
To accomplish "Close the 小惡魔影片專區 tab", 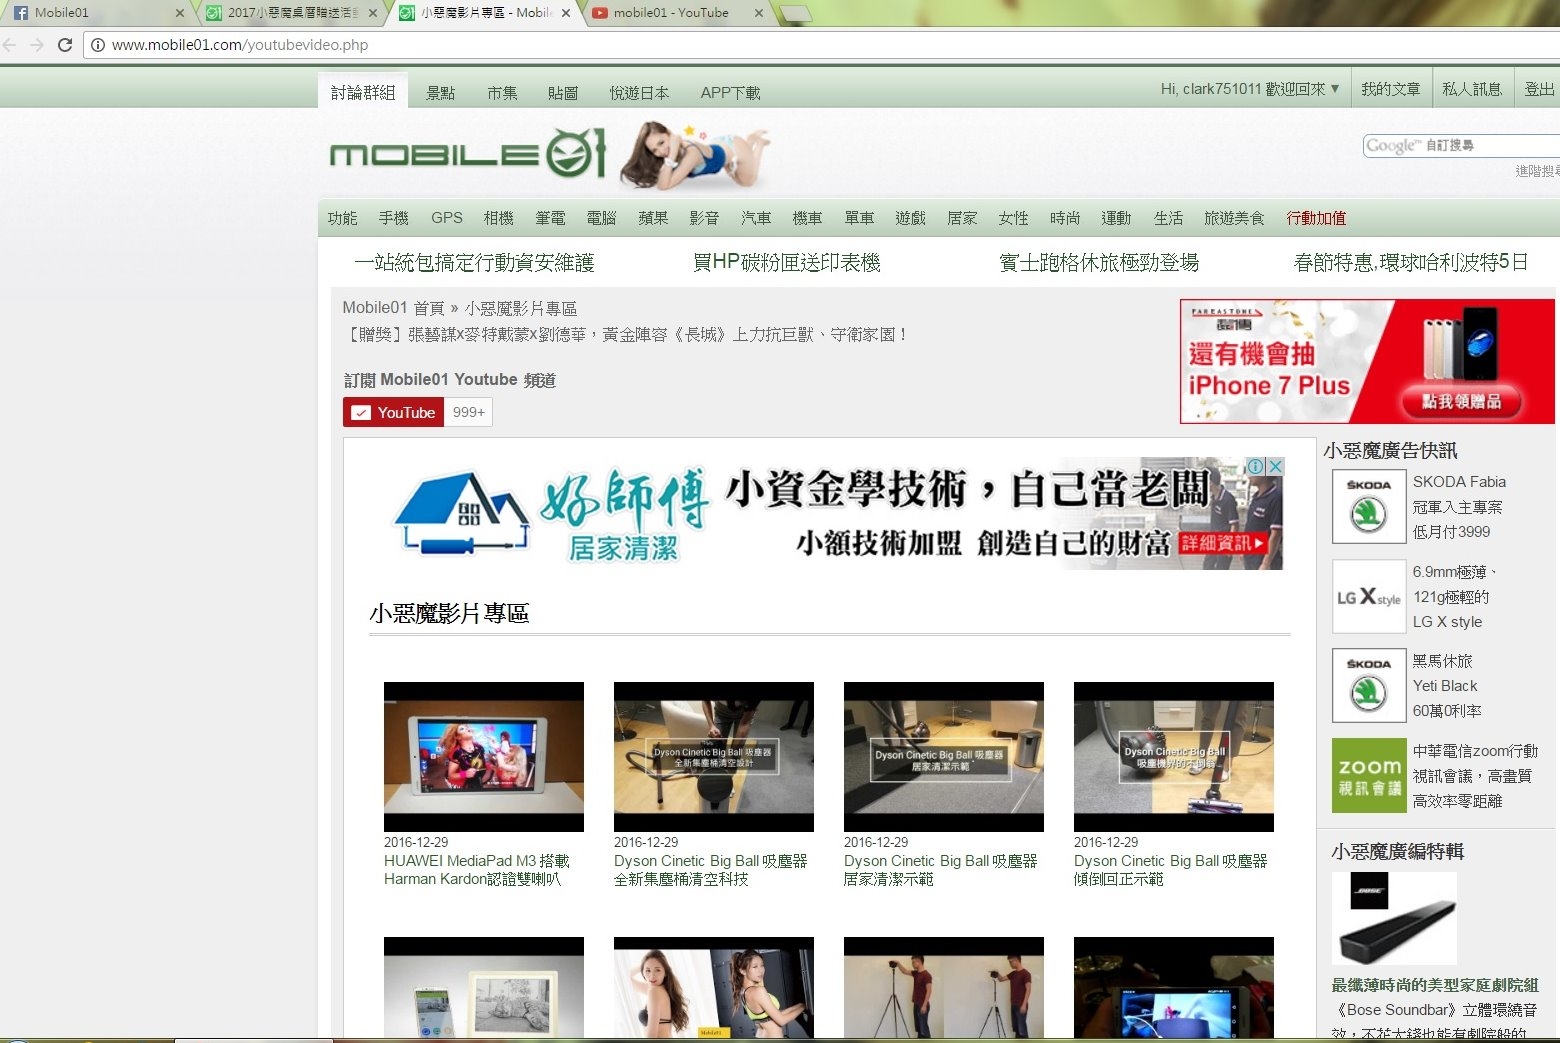I will 566,13.
